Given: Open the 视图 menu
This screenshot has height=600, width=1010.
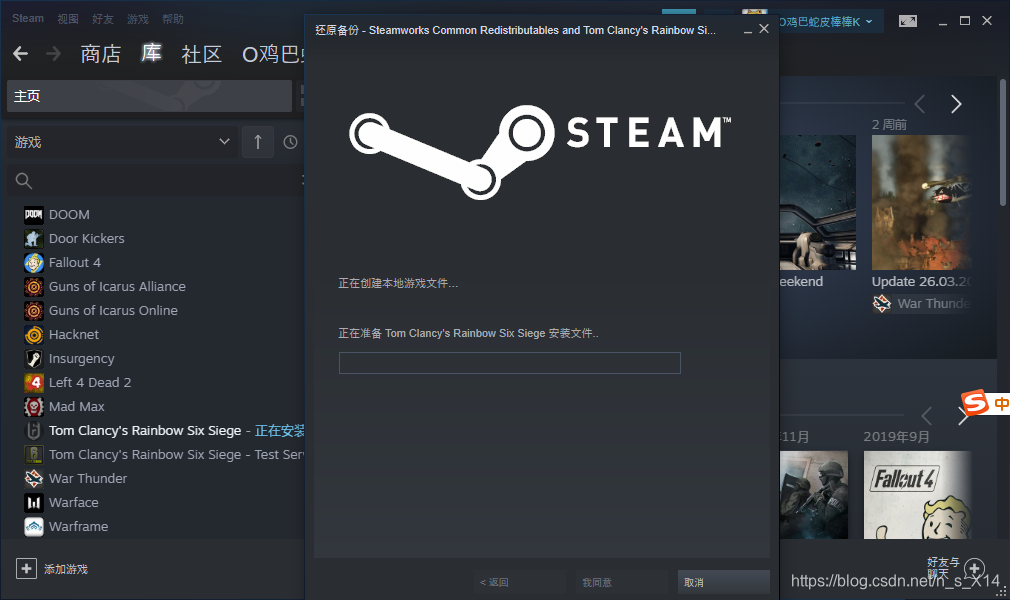Looking at the screenshot, I should point(68,19).
